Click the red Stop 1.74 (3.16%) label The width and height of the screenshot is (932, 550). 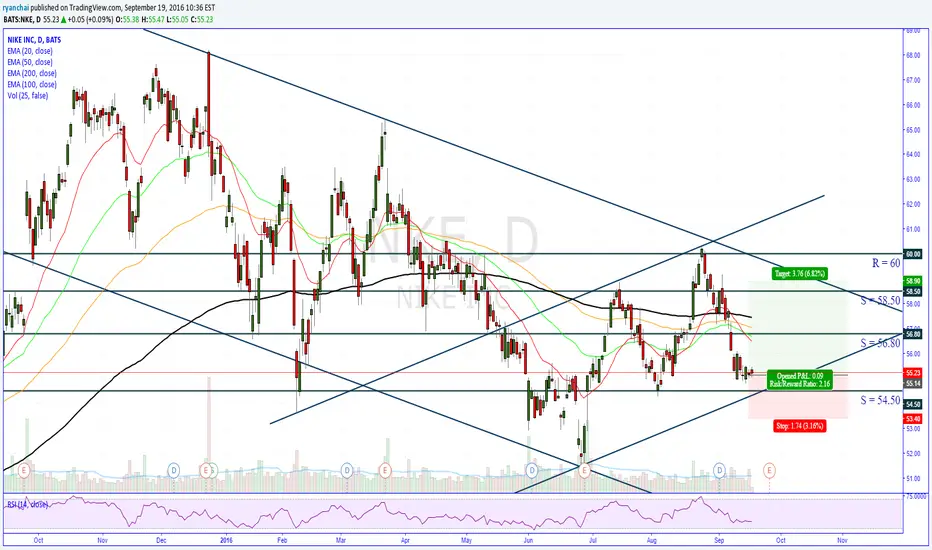[x=800, y=426]
